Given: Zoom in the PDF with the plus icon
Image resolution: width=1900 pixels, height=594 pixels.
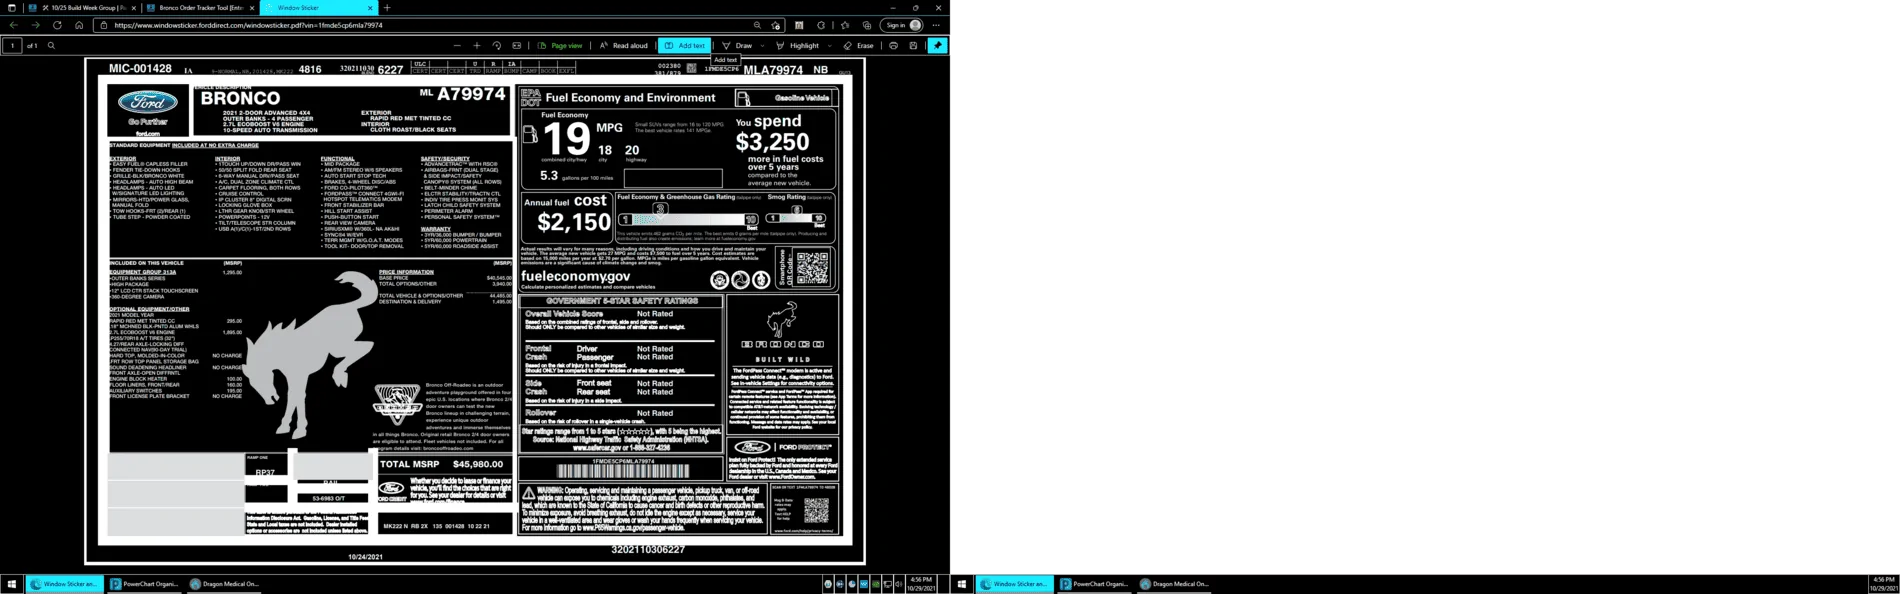Looking at the screenshot, I should point(477,46).
